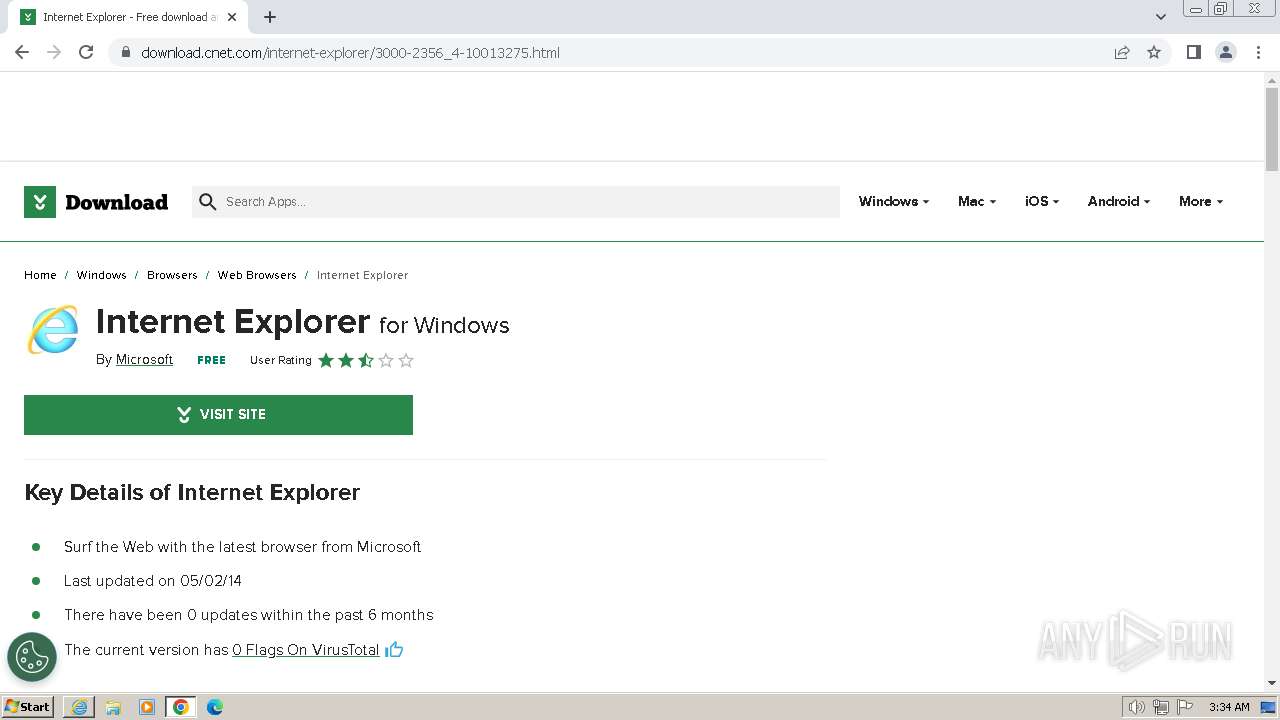This screenshot has width=1280, height=720.
Task: Open the Microsoft developer link
Action: [x=144, y=360]
